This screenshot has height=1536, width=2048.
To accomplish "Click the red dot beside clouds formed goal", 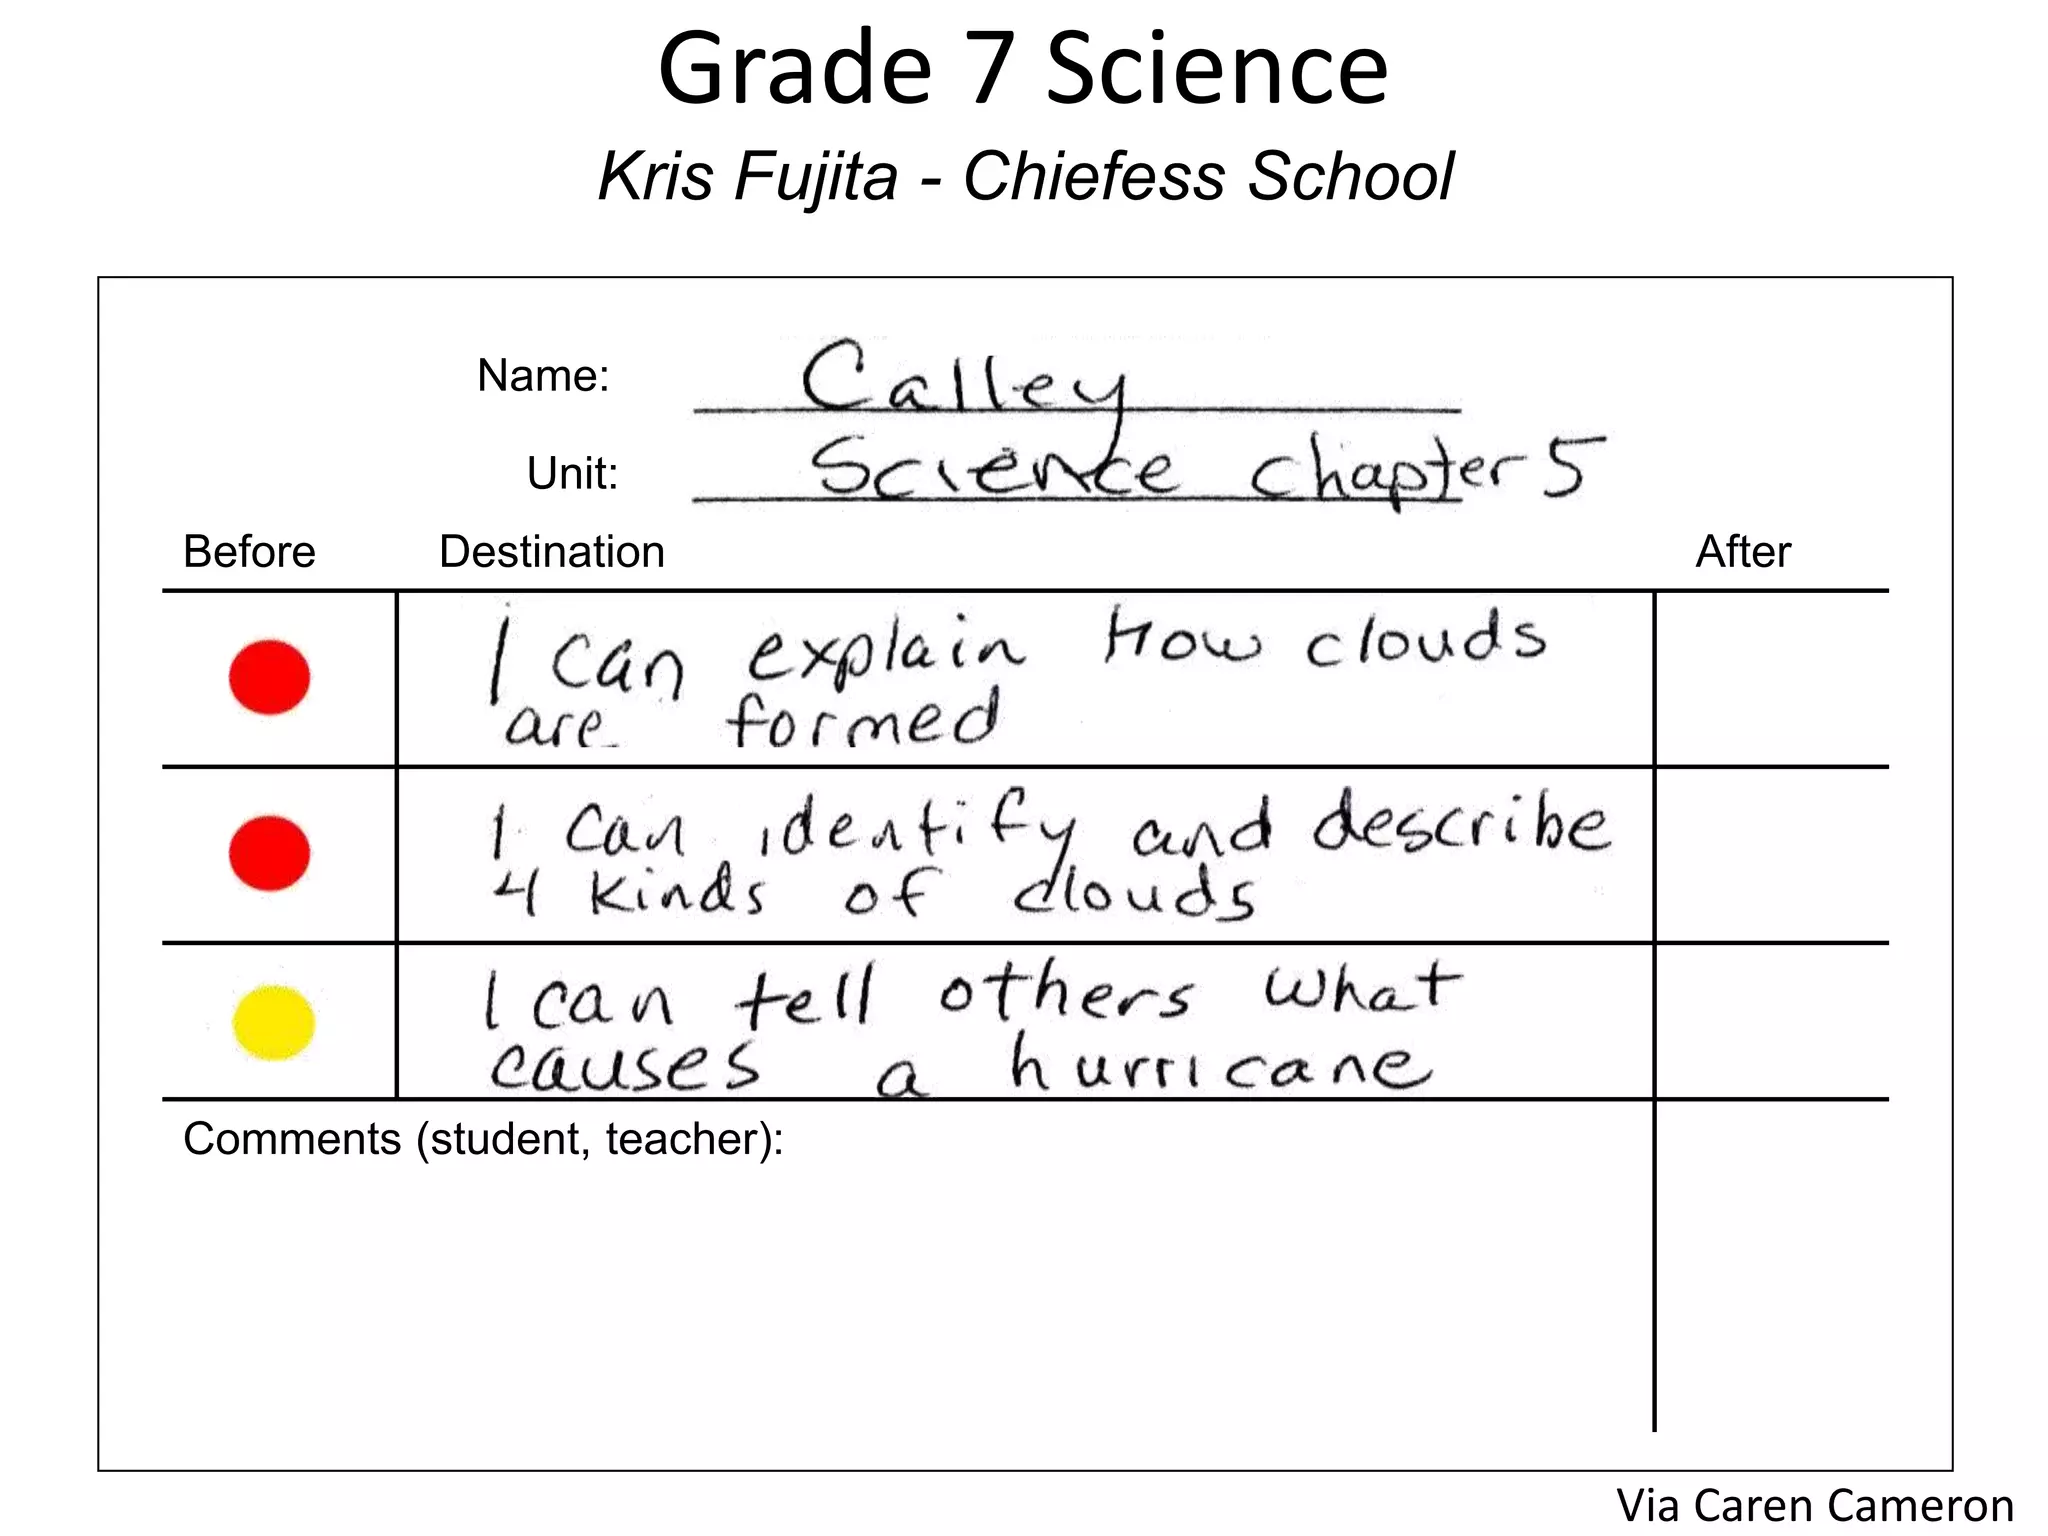I will (269, 677).
